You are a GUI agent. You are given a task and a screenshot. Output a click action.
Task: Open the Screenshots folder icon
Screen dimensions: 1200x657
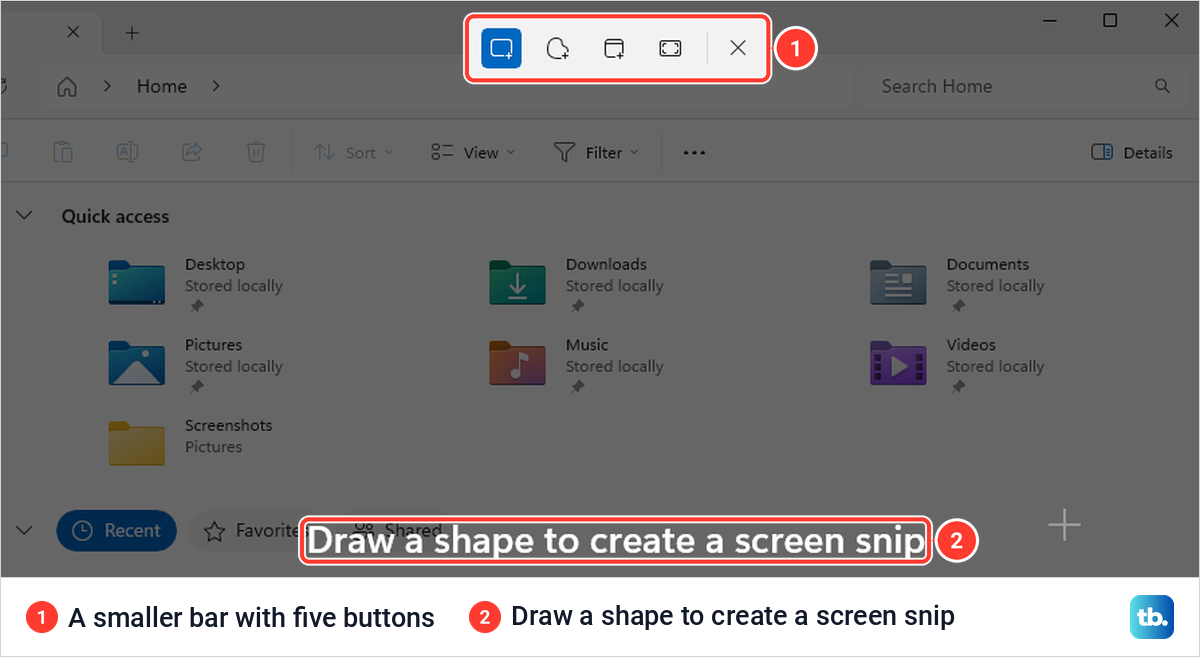[x=137, y=443]
